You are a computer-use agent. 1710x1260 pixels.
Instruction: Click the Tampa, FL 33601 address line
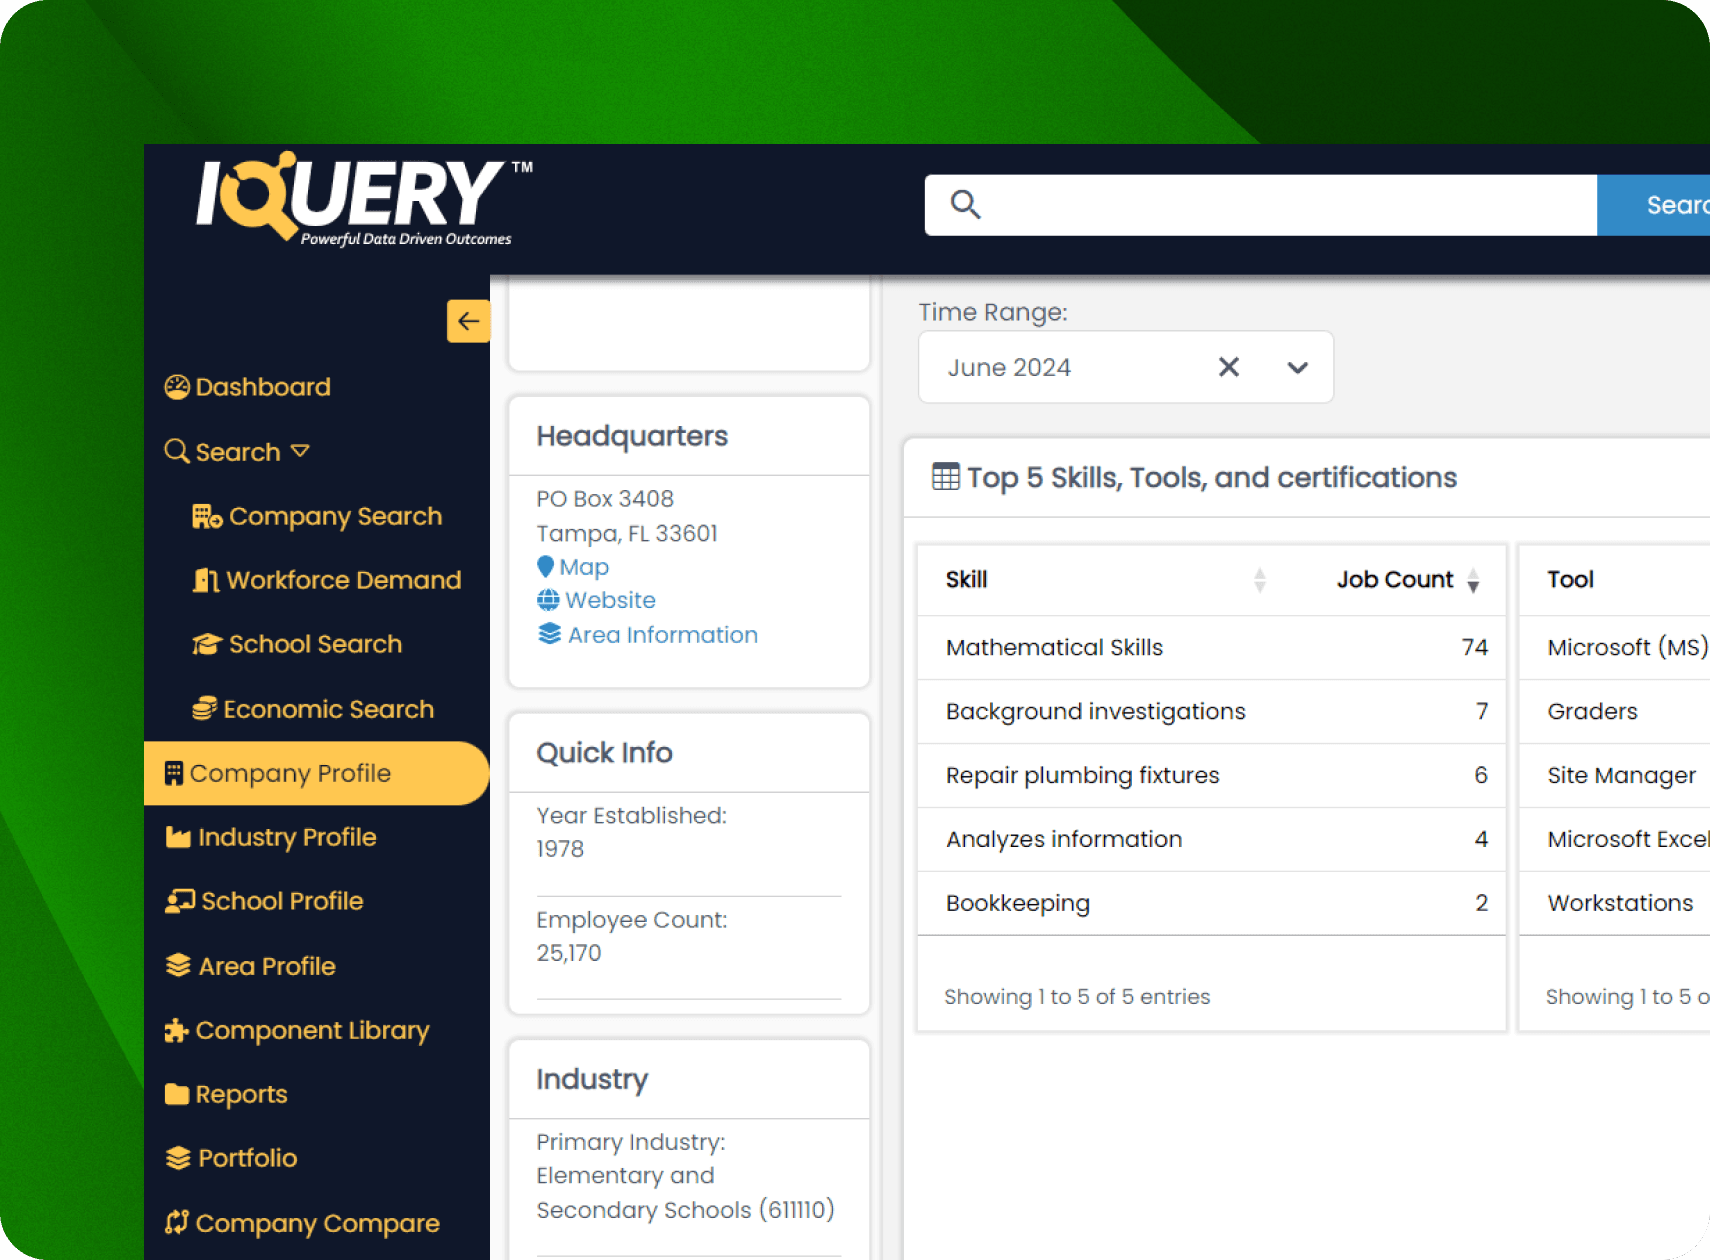[x=627, y=534]
